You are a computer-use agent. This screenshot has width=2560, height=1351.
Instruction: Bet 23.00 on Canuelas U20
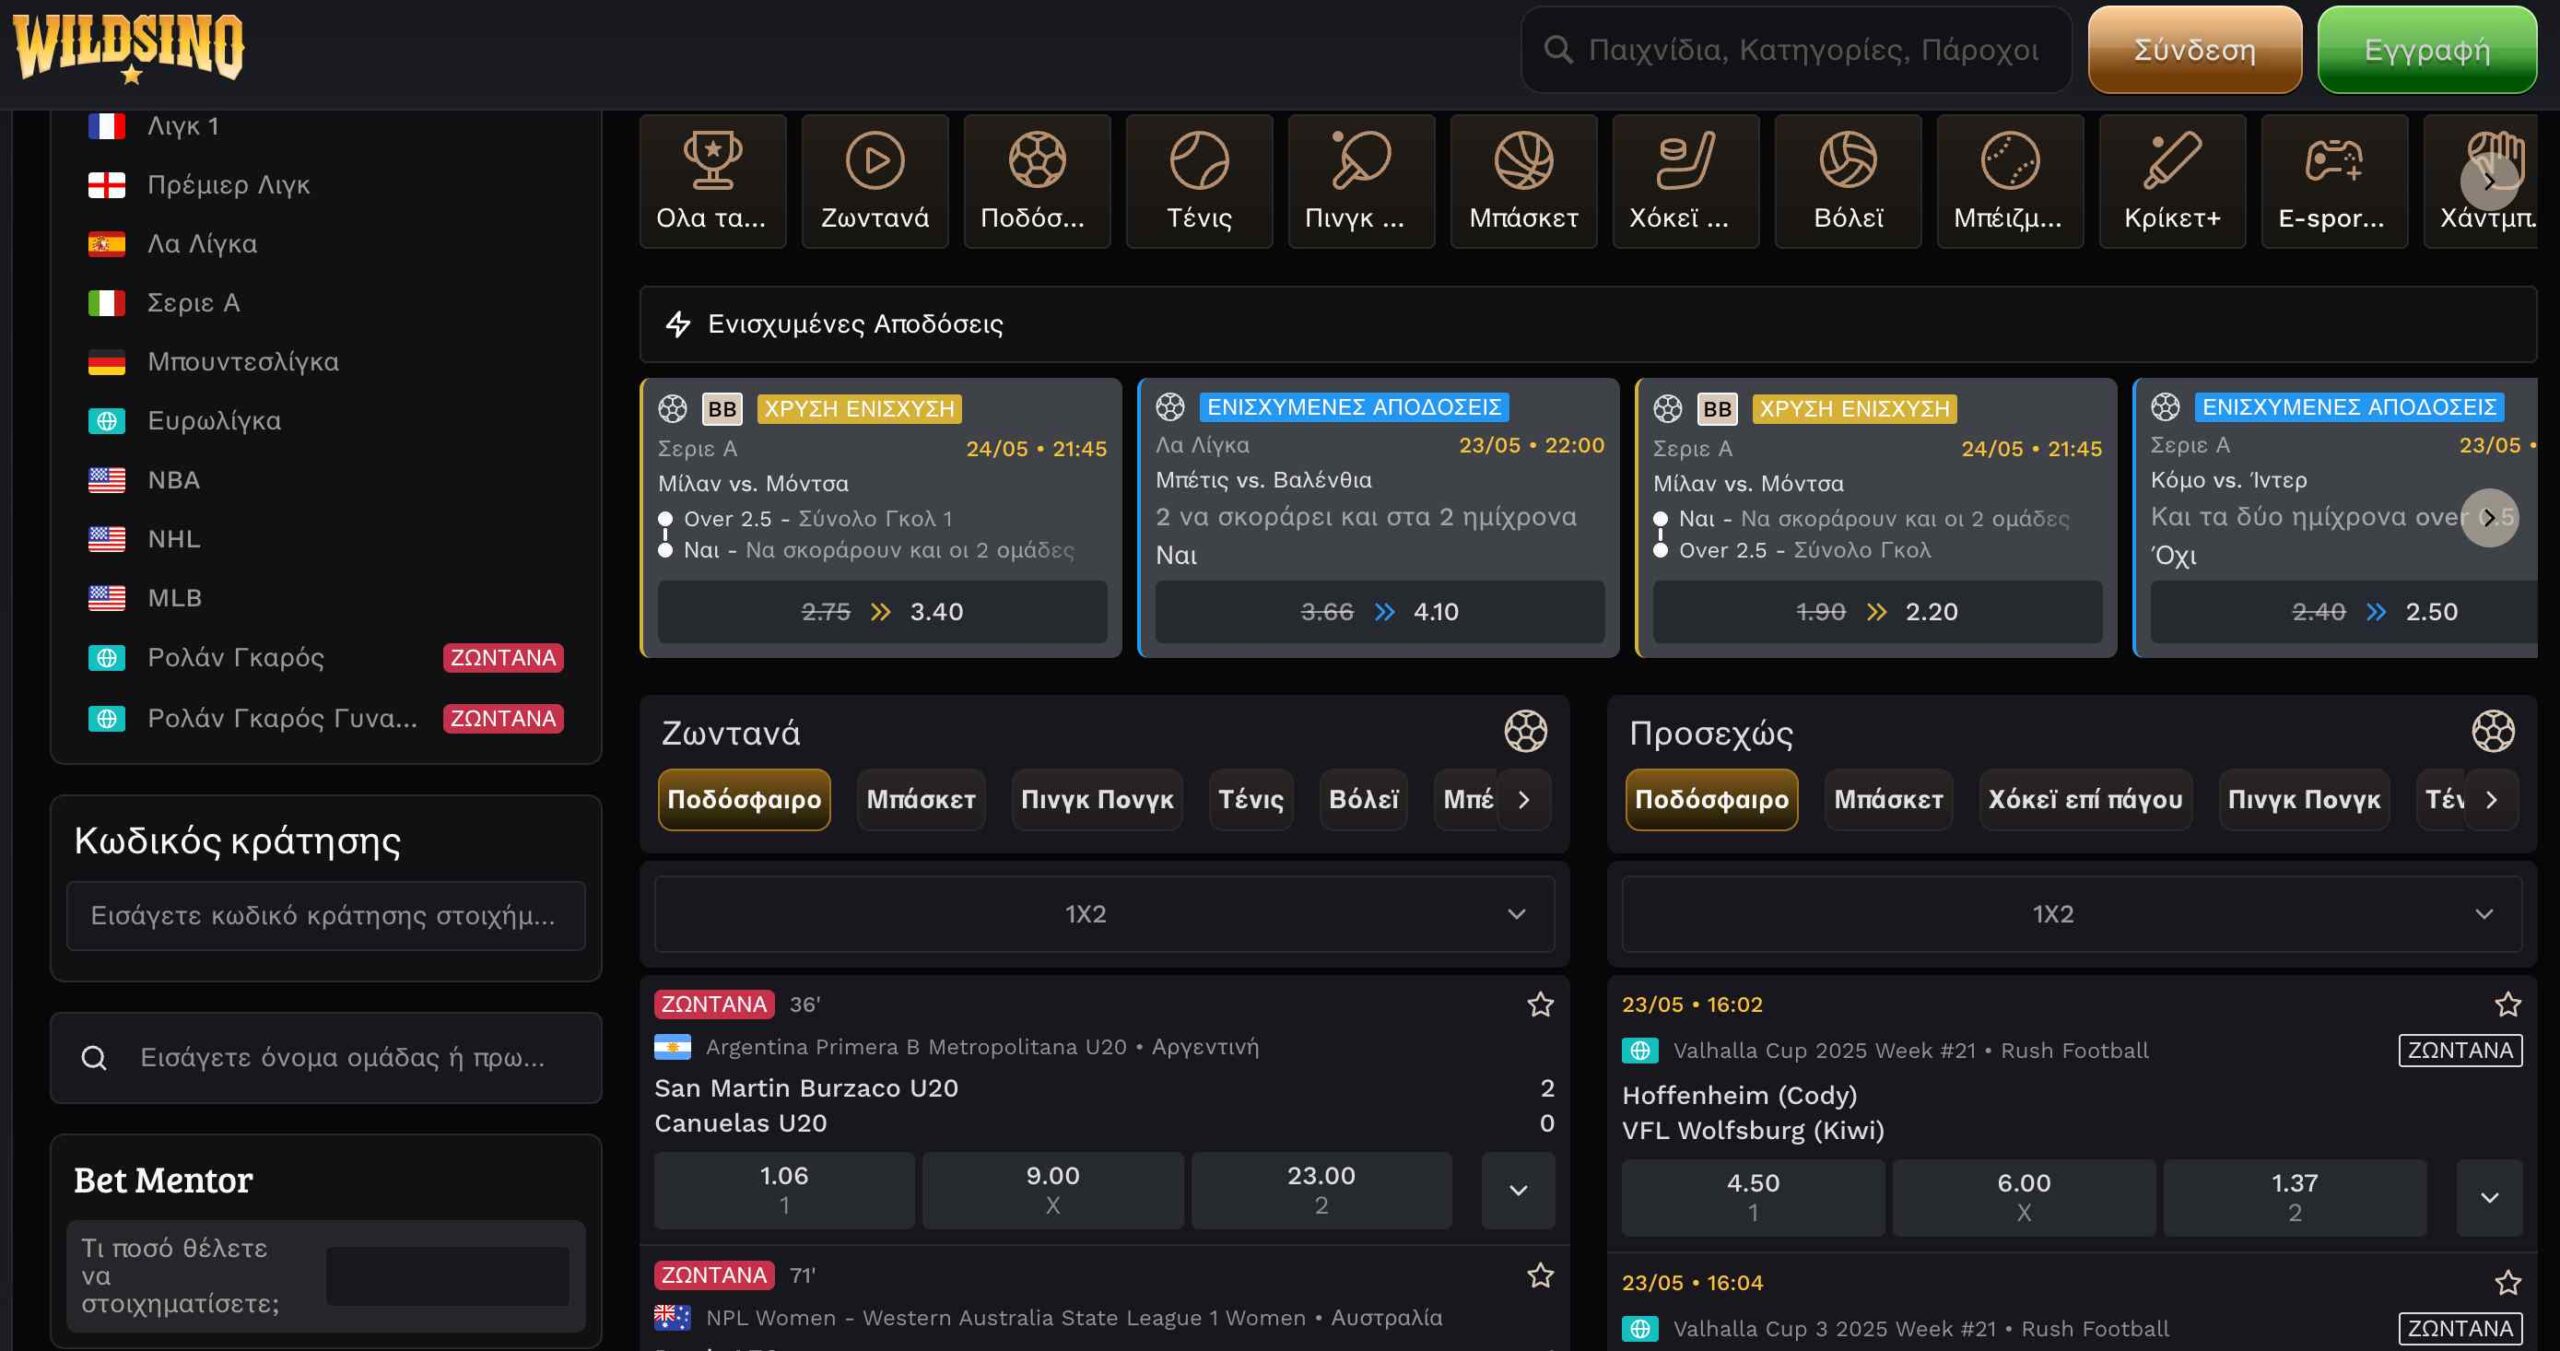tap(1321, 1190)
